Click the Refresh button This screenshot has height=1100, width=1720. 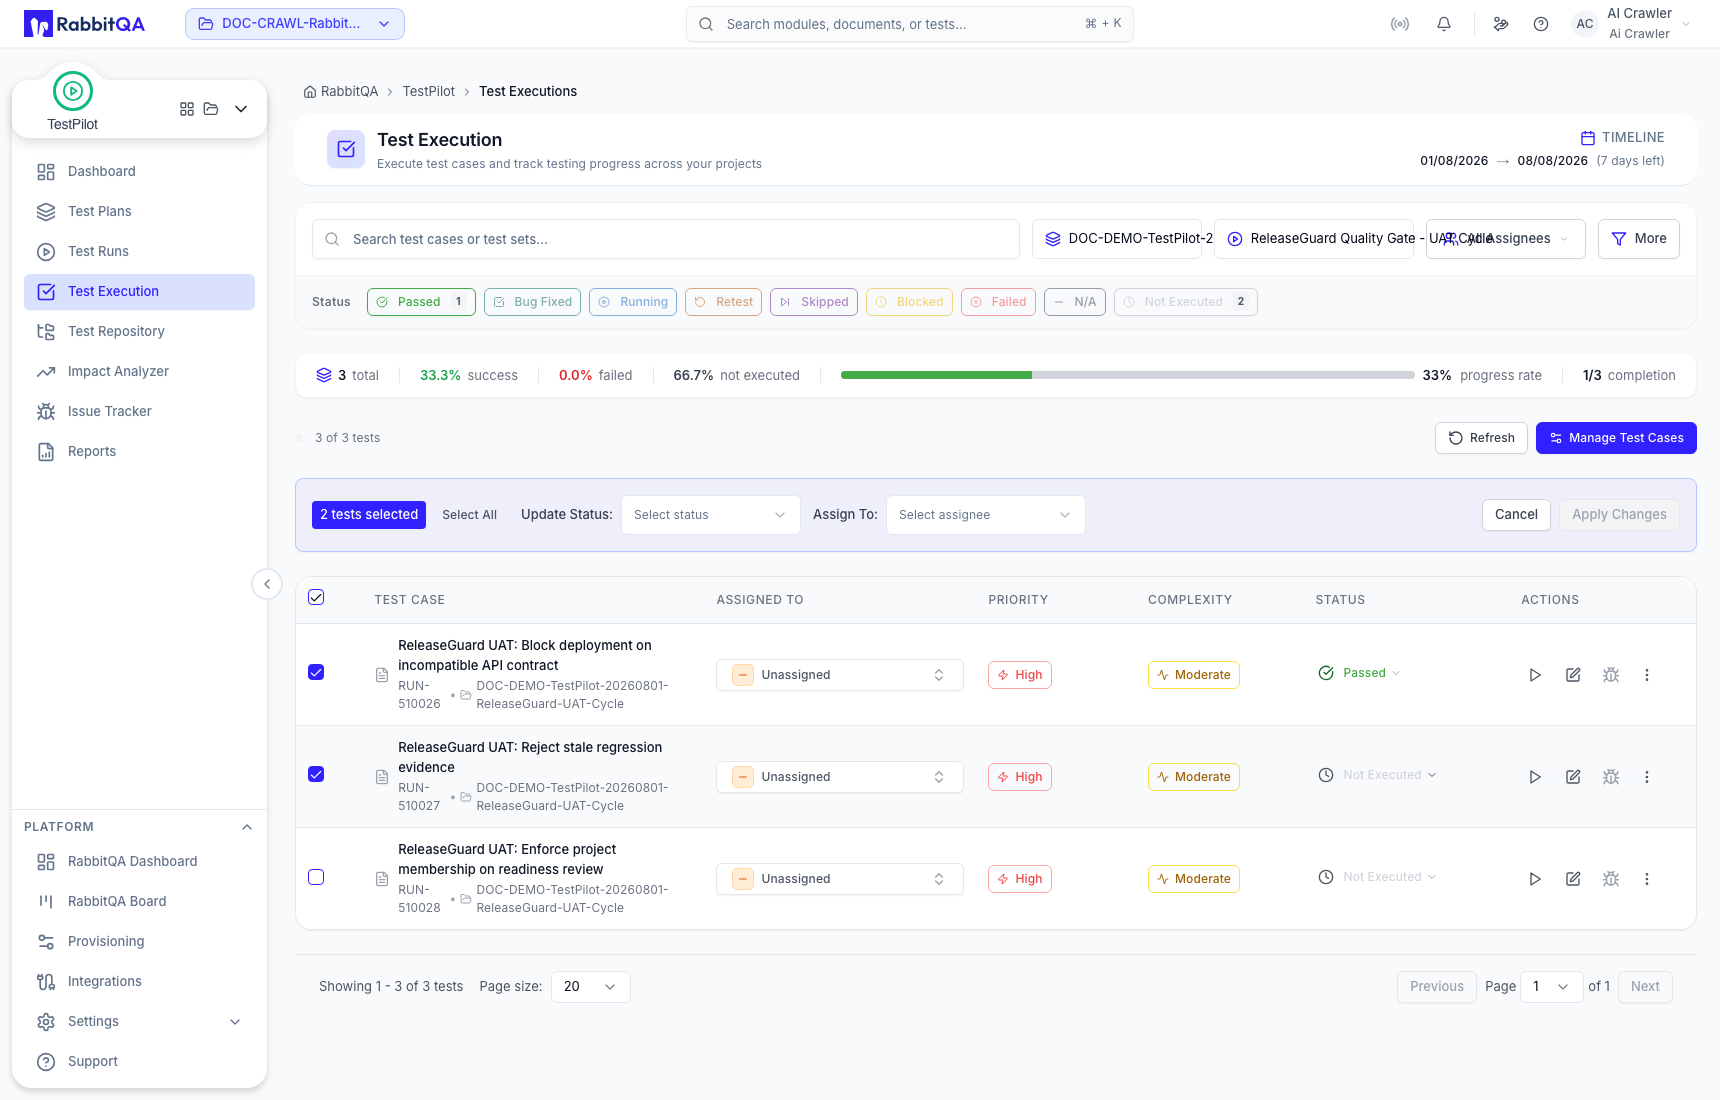pos(1481,438)
